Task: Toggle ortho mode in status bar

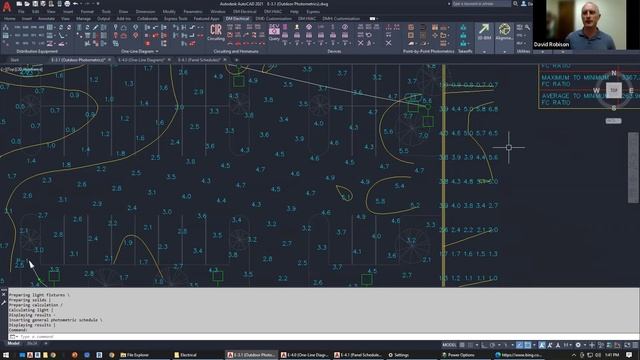Action: click(x=484, y=345)
